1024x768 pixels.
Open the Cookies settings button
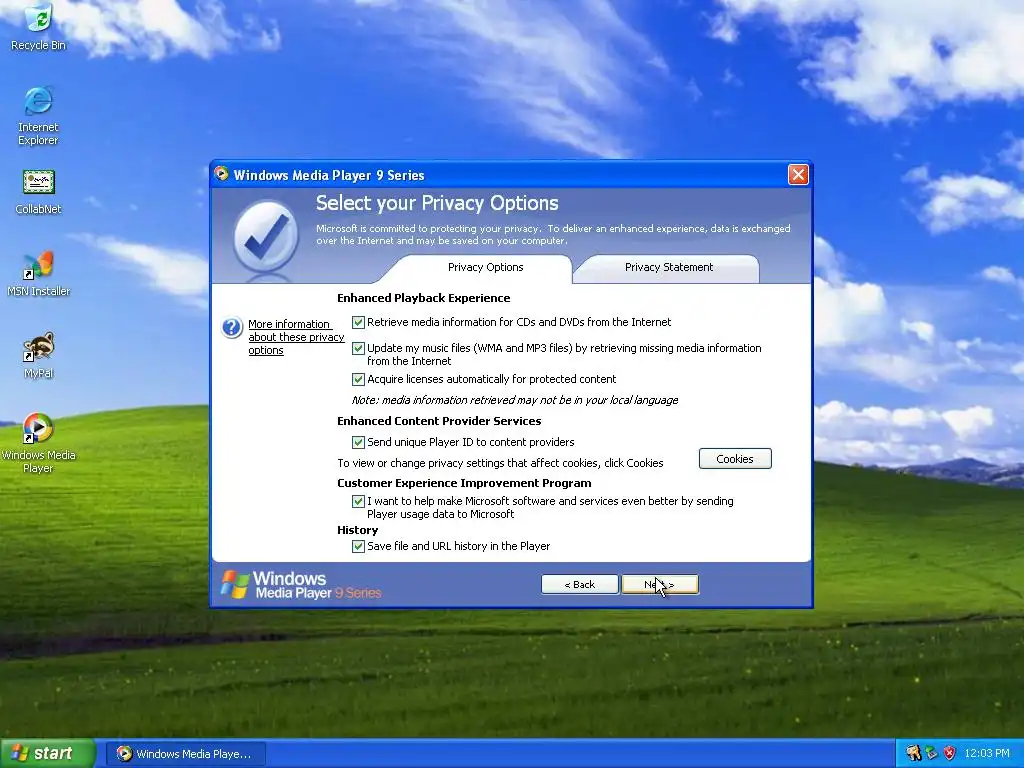(x=735, y=458)
